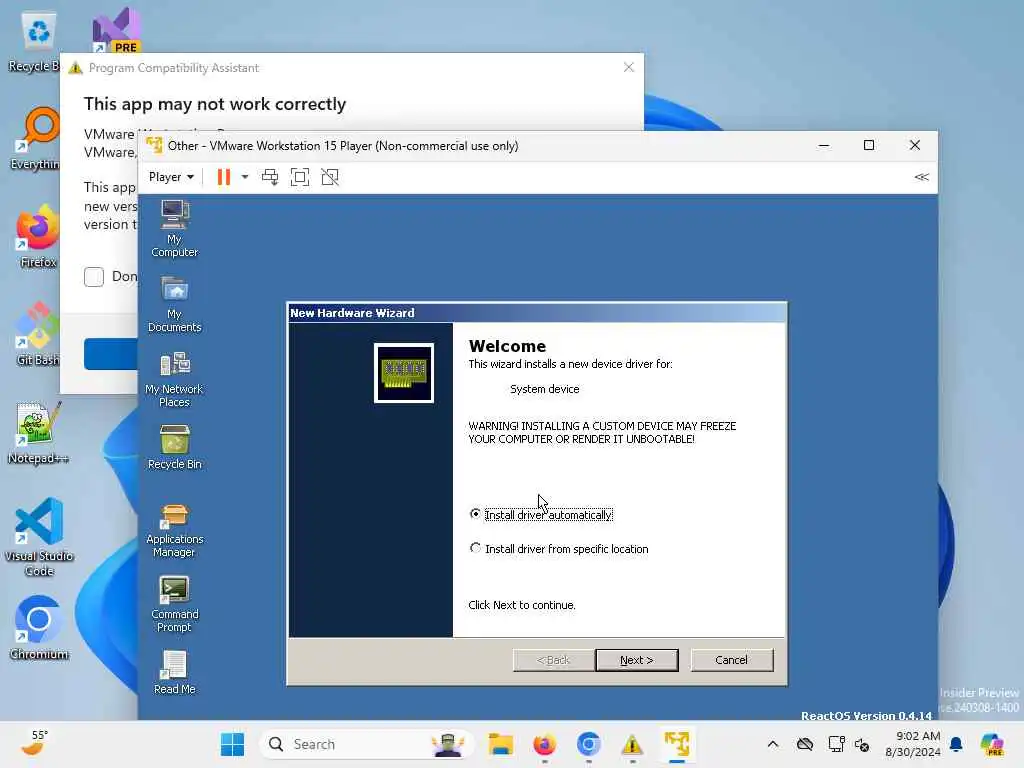Screen dimensions: 1024x768
Task: Open the Windows Start menu
Action: [232, 744]
